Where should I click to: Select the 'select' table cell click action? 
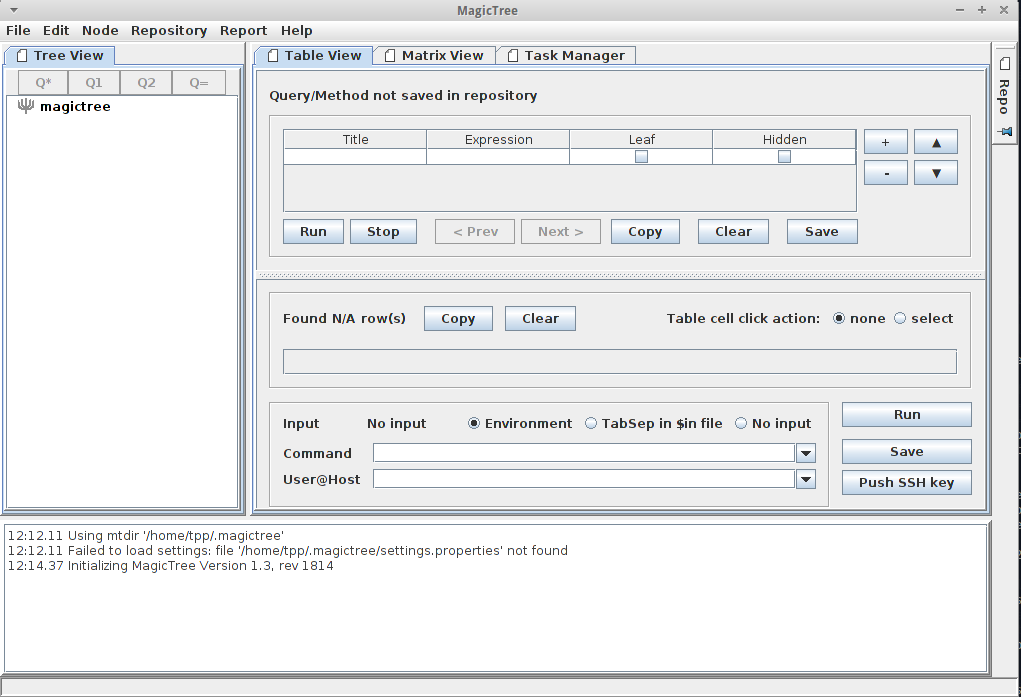click(x=923, y=319)
